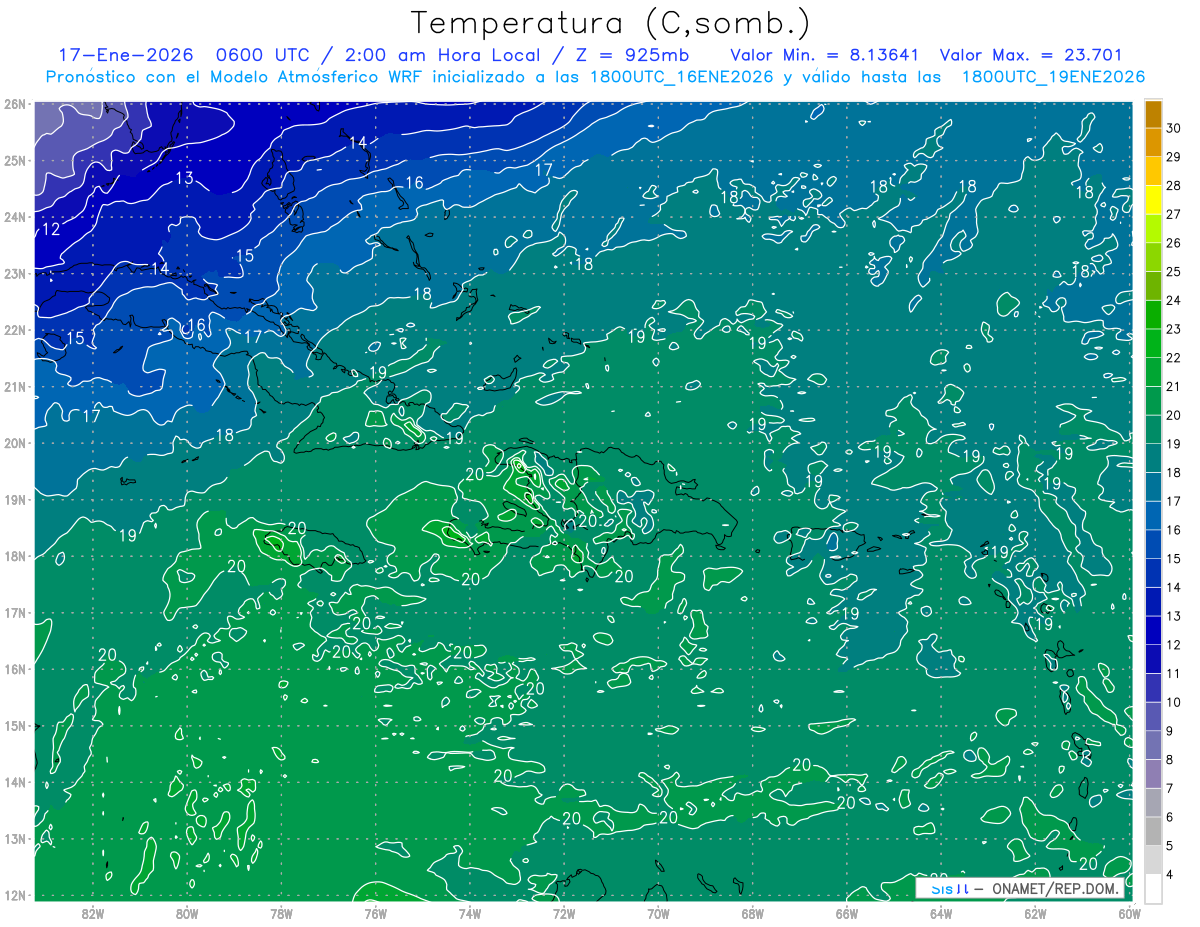The image size is (1200, 927).
Task: Click the '14N' latitude axis label
Action: [15, 782]
